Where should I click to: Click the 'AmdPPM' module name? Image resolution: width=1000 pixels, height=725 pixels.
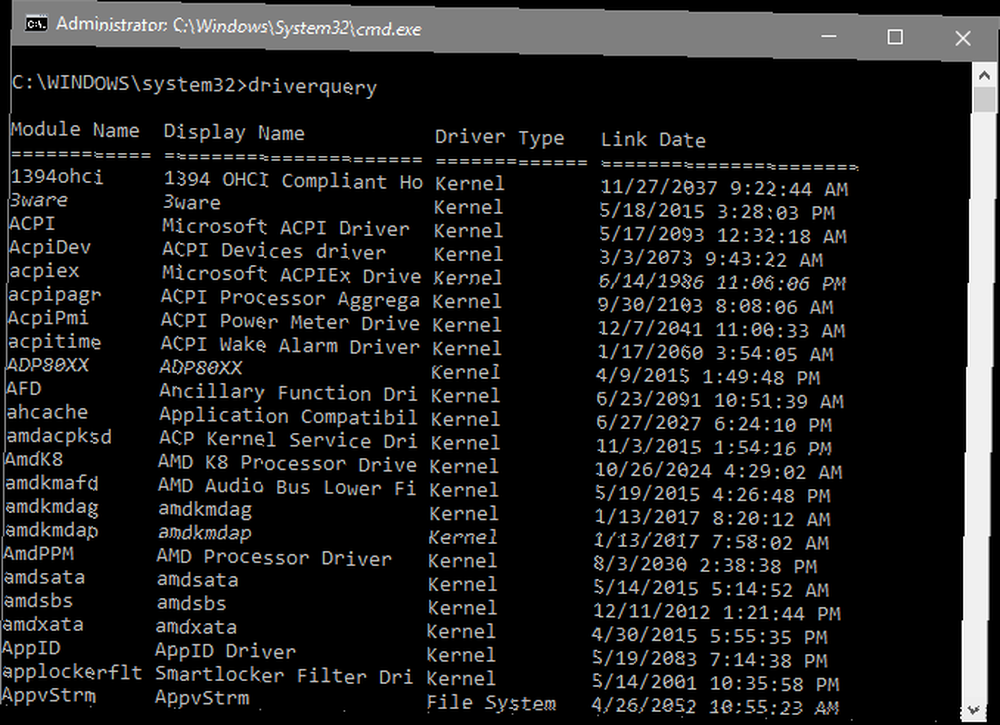pos(39,553)
